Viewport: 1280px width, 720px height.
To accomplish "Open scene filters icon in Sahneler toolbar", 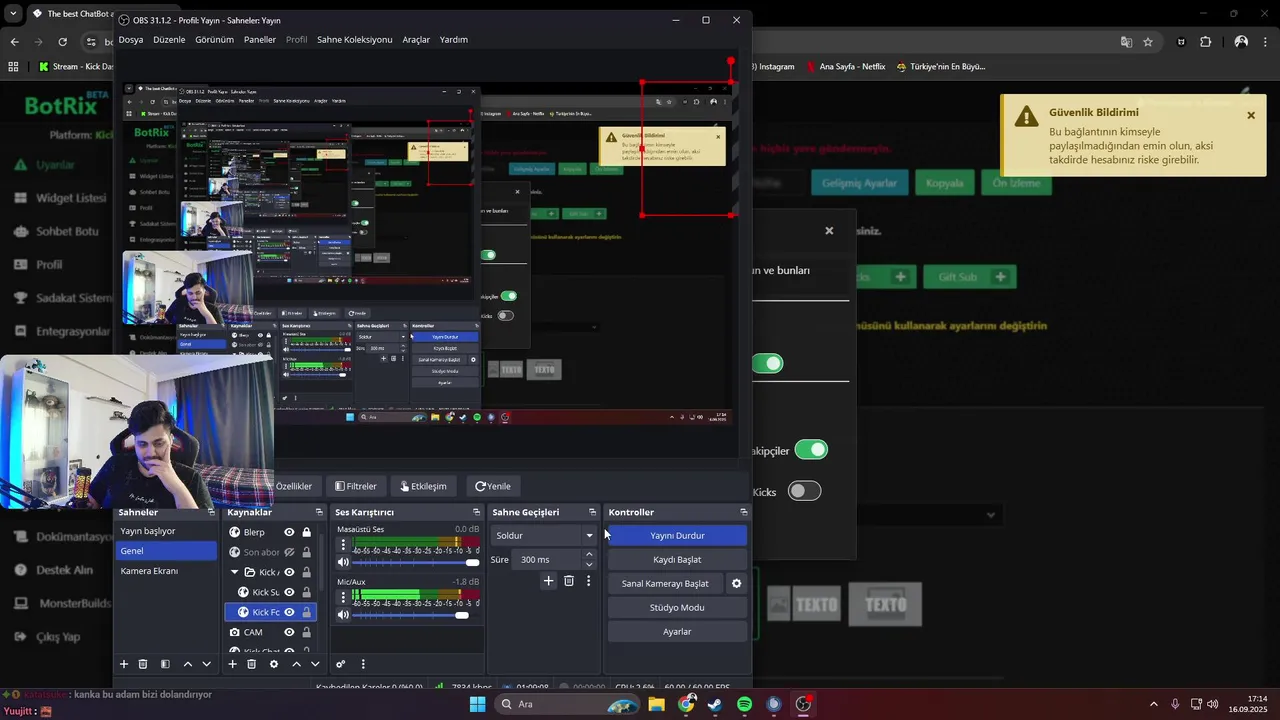I will pyautogui.click(x=165, y=664).
